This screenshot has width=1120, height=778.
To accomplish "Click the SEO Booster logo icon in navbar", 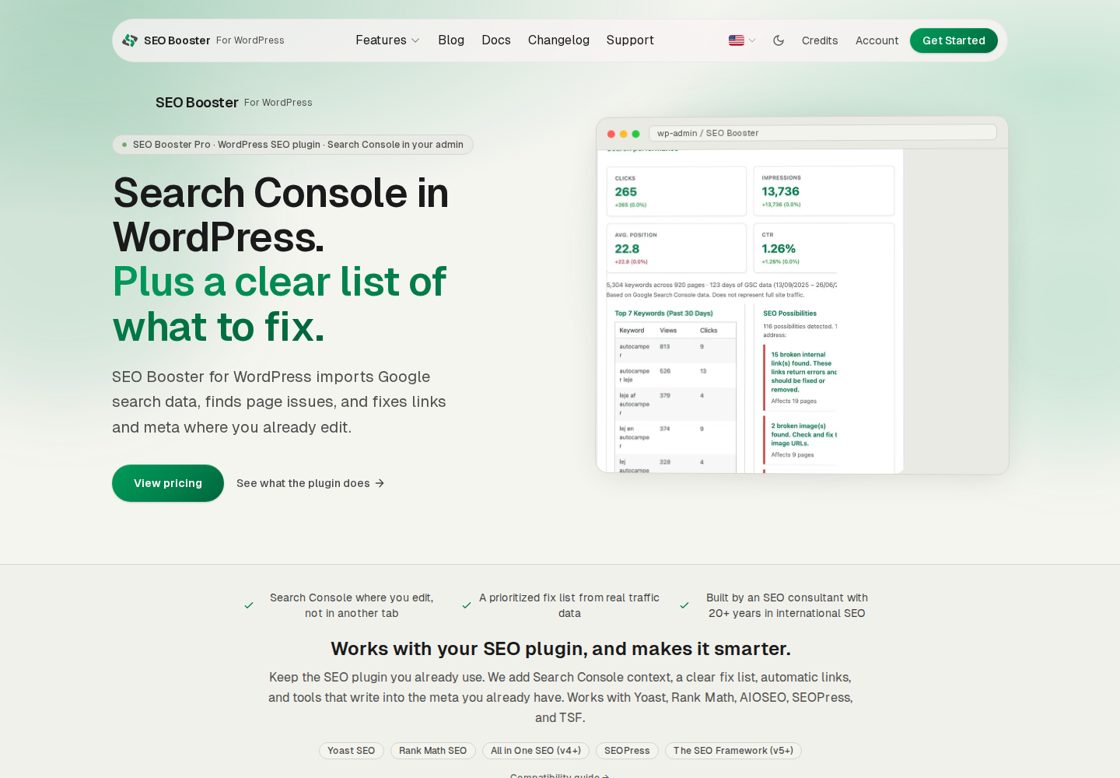I will [x=130, y=40].
